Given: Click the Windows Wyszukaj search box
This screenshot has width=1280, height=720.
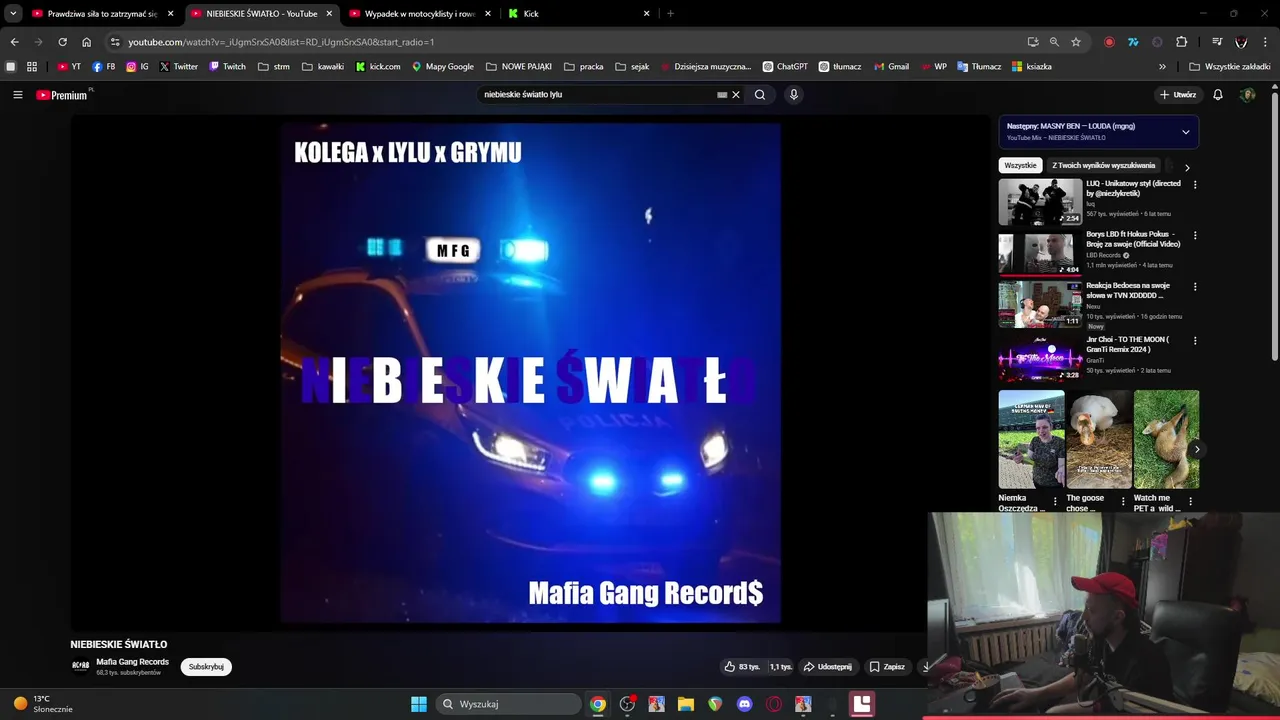Looking at the screenshot, I should 507,704.
